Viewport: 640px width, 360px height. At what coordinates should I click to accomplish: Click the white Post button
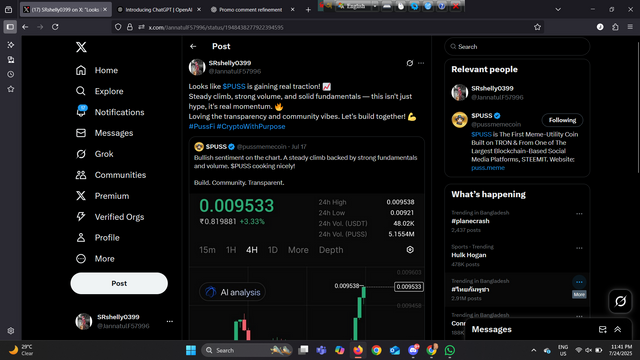[x=119, y=283]
